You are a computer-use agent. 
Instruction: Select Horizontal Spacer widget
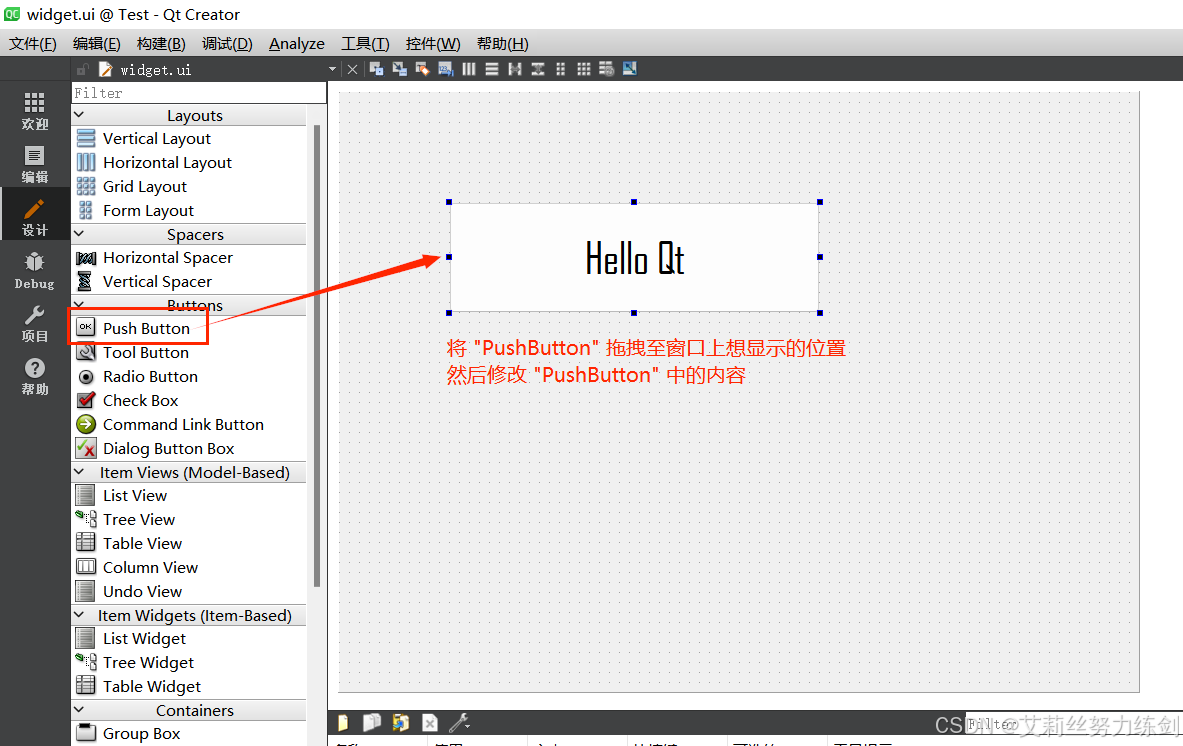(189, 258)
